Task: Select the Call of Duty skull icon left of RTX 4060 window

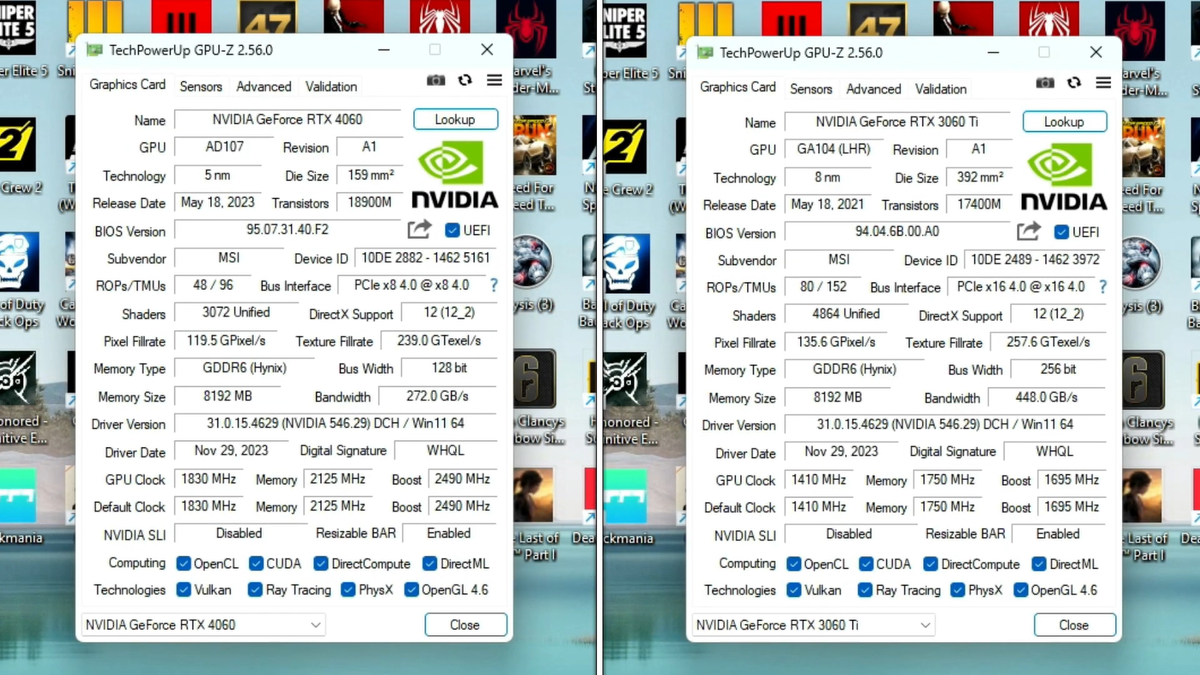Action: pos(18,263)
